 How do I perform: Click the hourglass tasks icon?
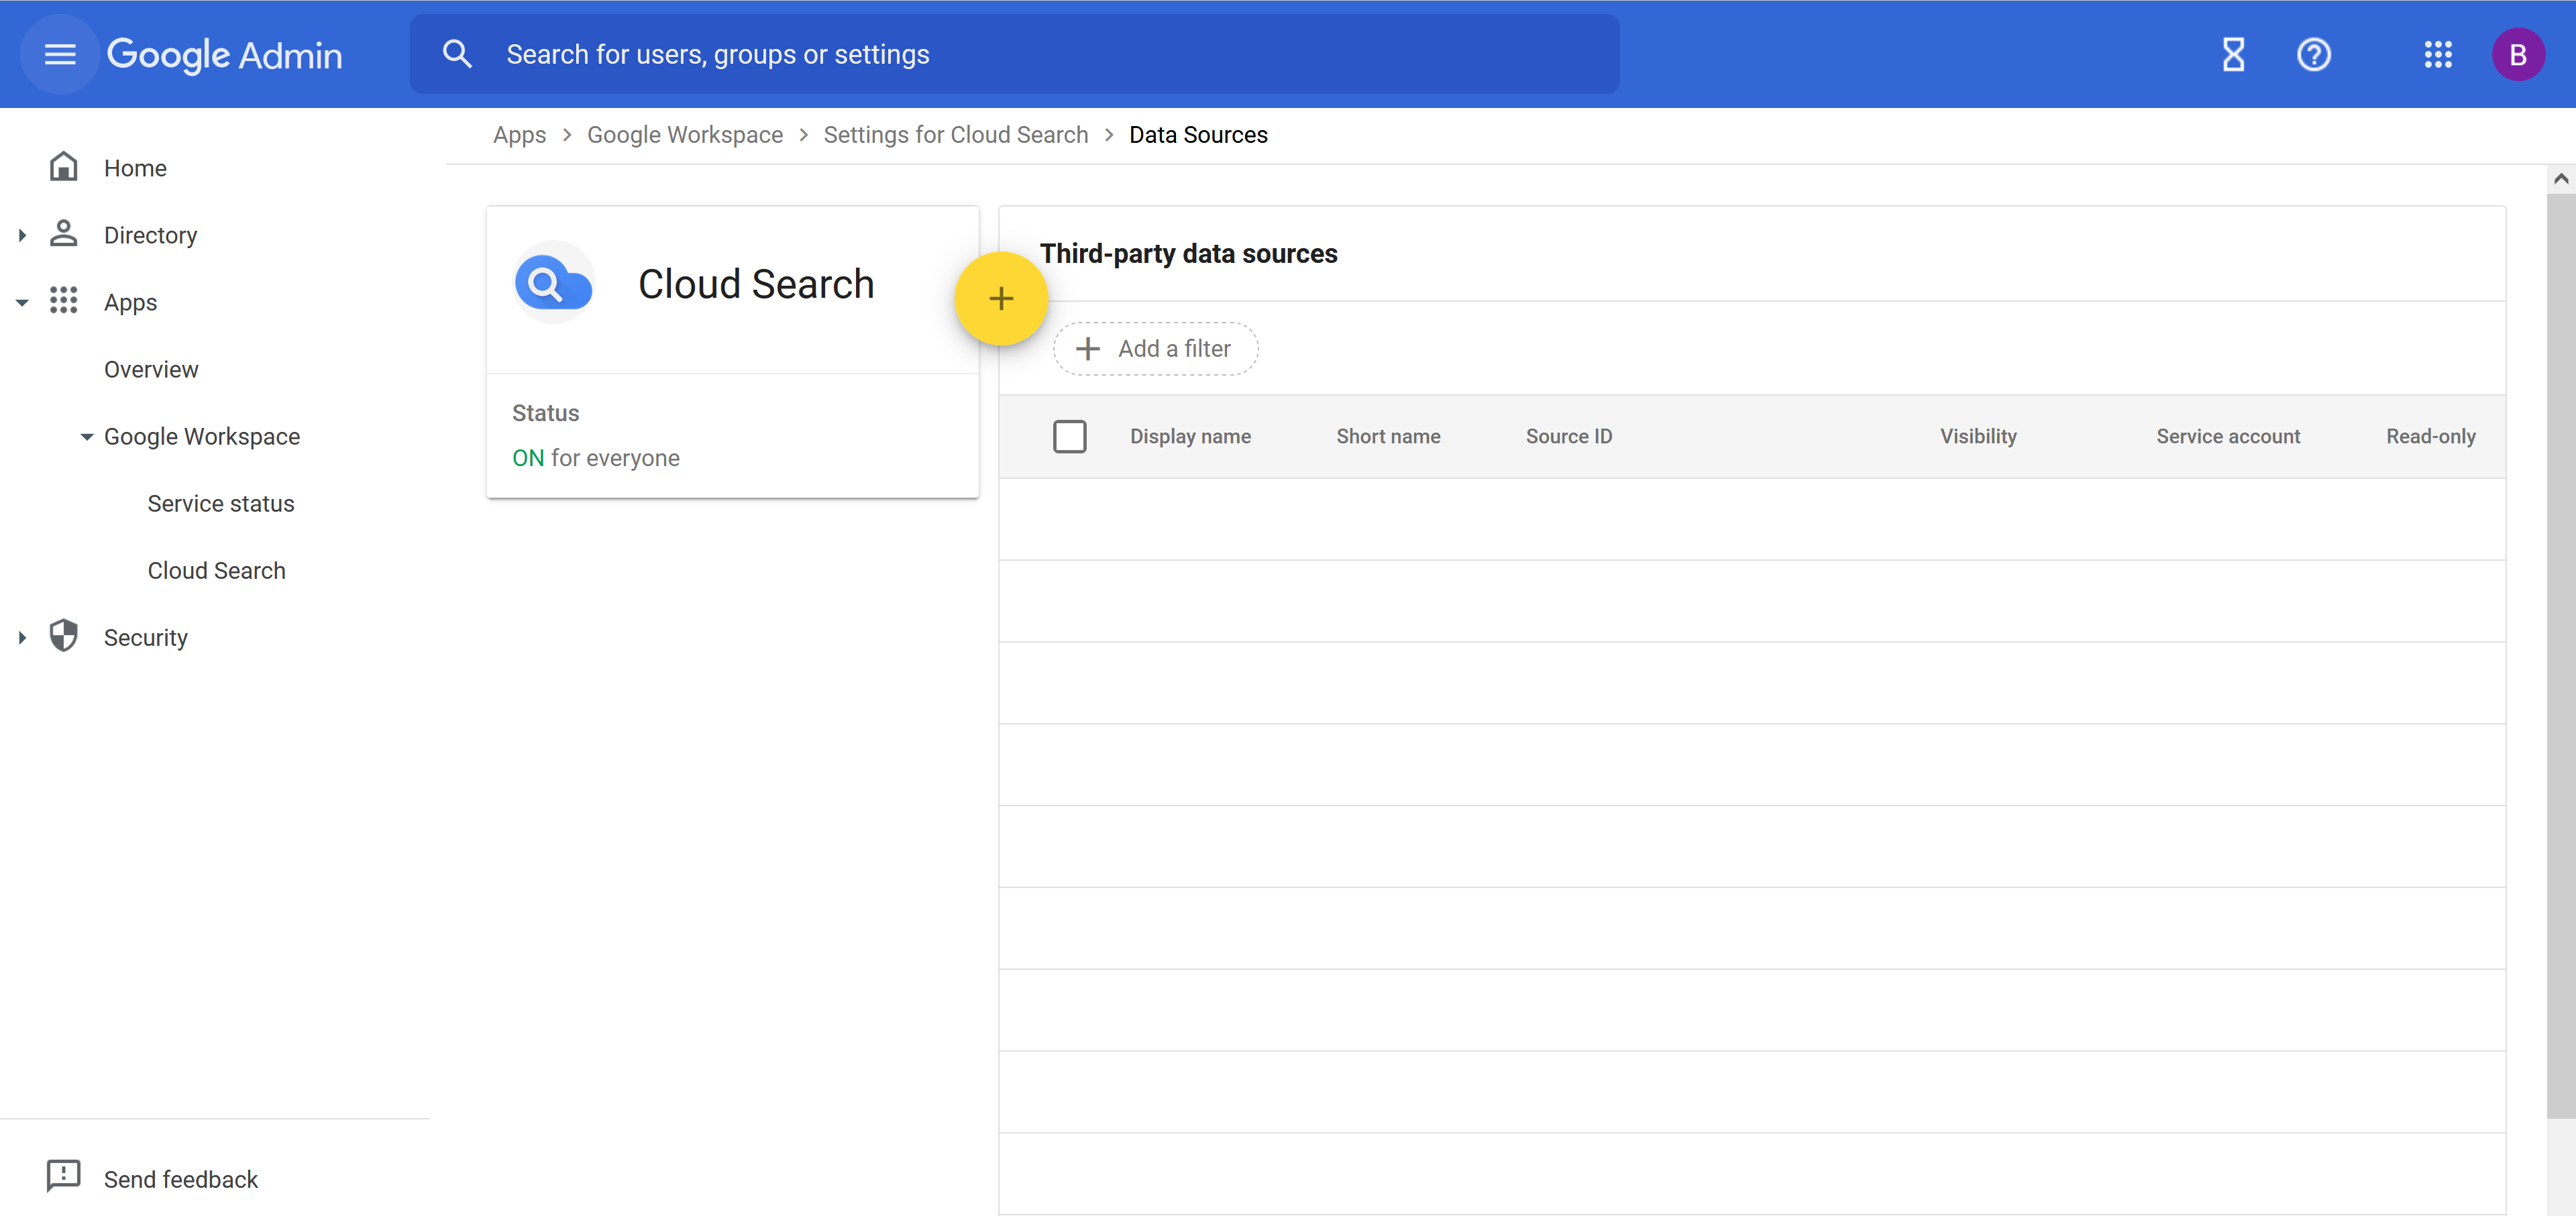[2233, 54]
